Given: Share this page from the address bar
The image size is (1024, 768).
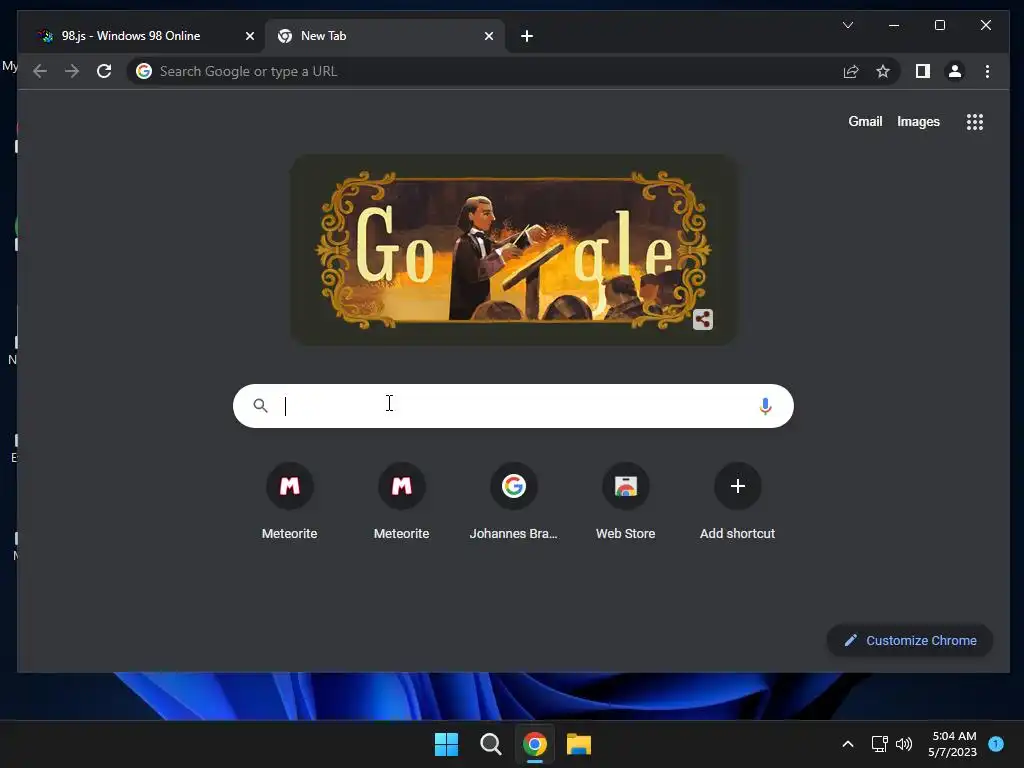Looking at the screenshot, I should pyautogui.click(x=850, y=71).
